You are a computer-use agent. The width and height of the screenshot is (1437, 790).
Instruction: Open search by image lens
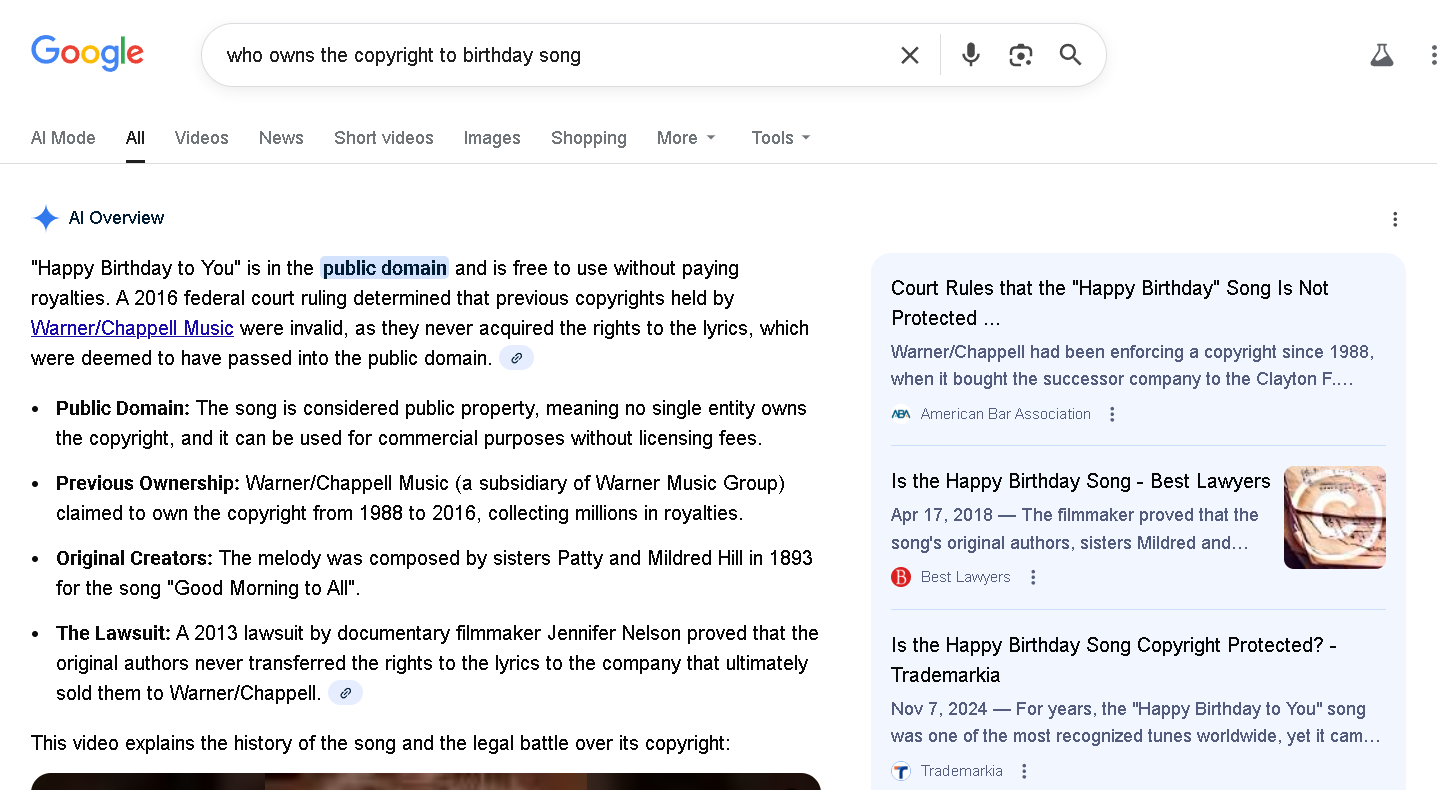point(1020,55)
